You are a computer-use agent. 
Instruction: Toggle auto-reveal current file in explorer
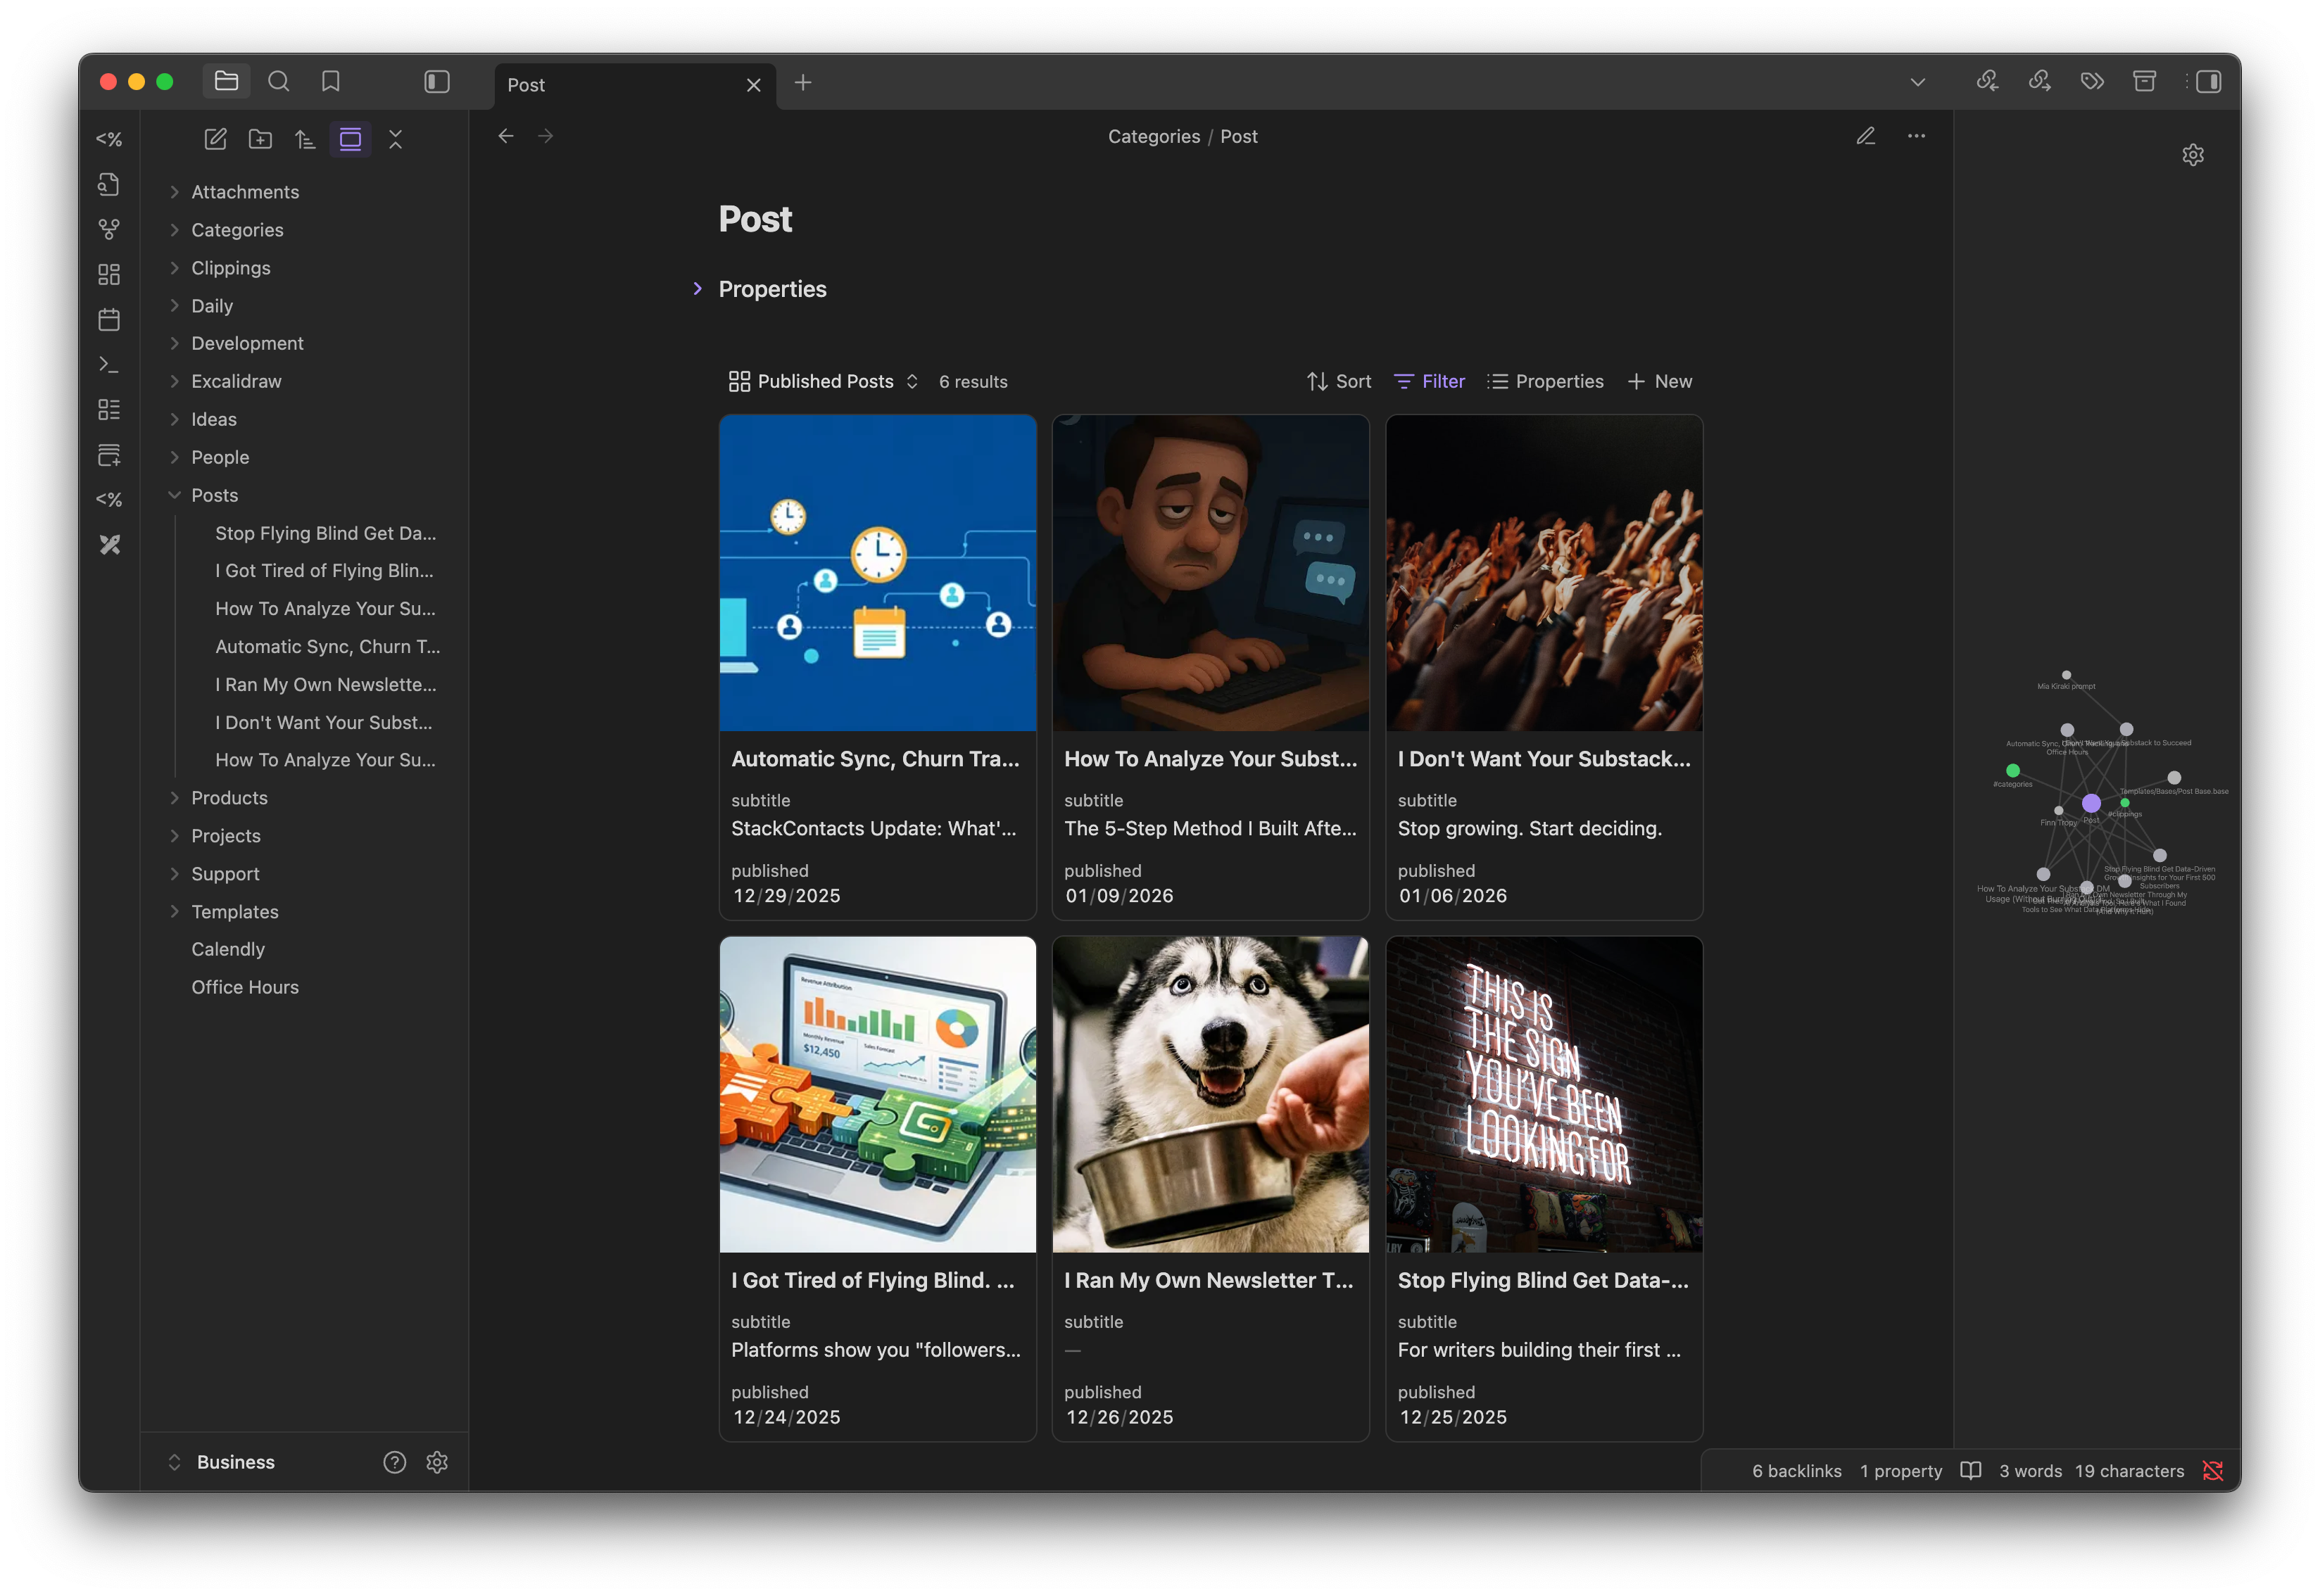[x=350, y=139]
